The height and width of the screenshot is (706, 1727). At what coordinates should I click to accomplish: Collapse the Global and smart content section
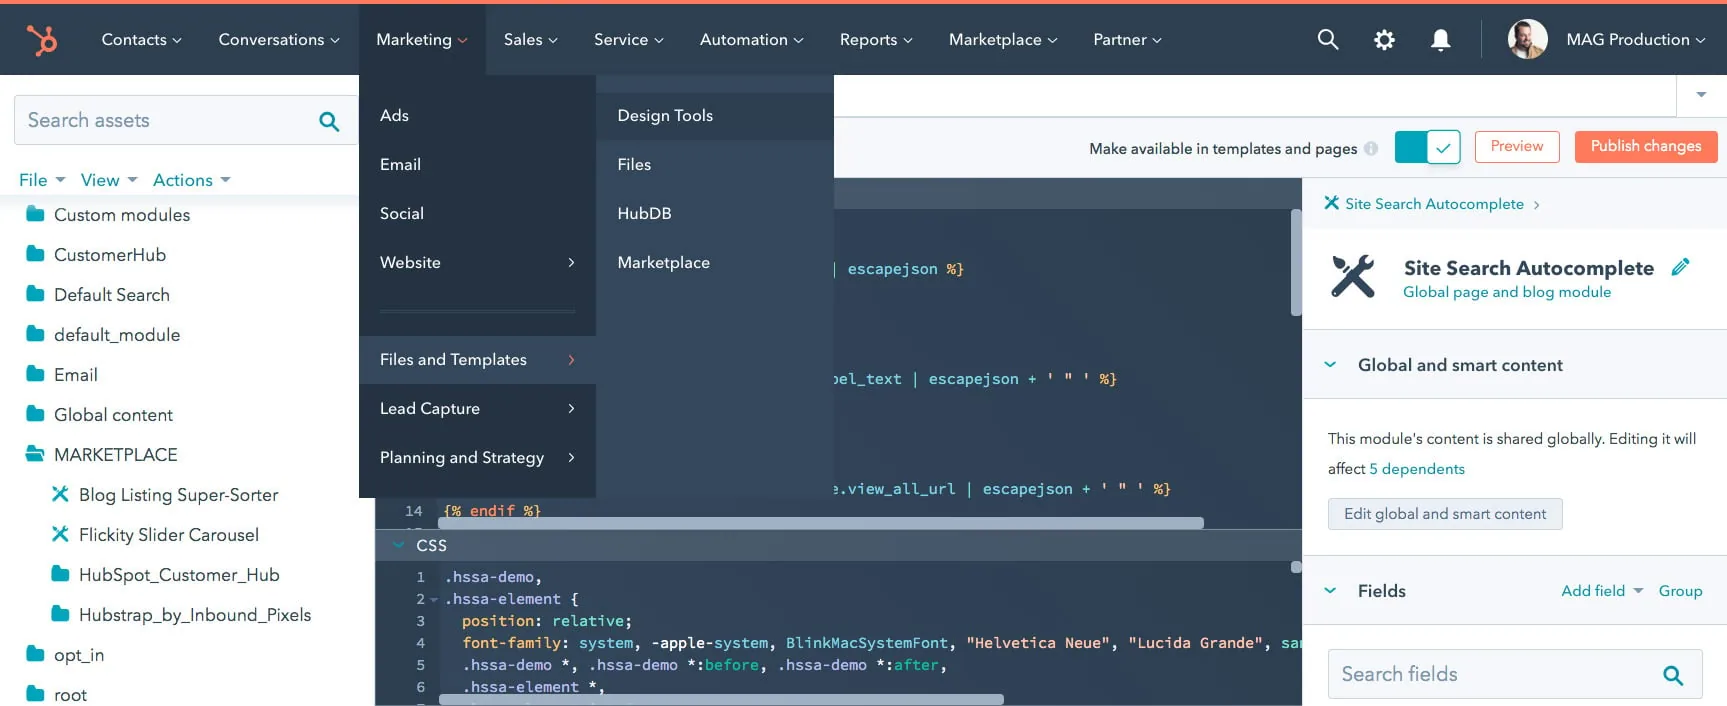[x=1330, y=365]
